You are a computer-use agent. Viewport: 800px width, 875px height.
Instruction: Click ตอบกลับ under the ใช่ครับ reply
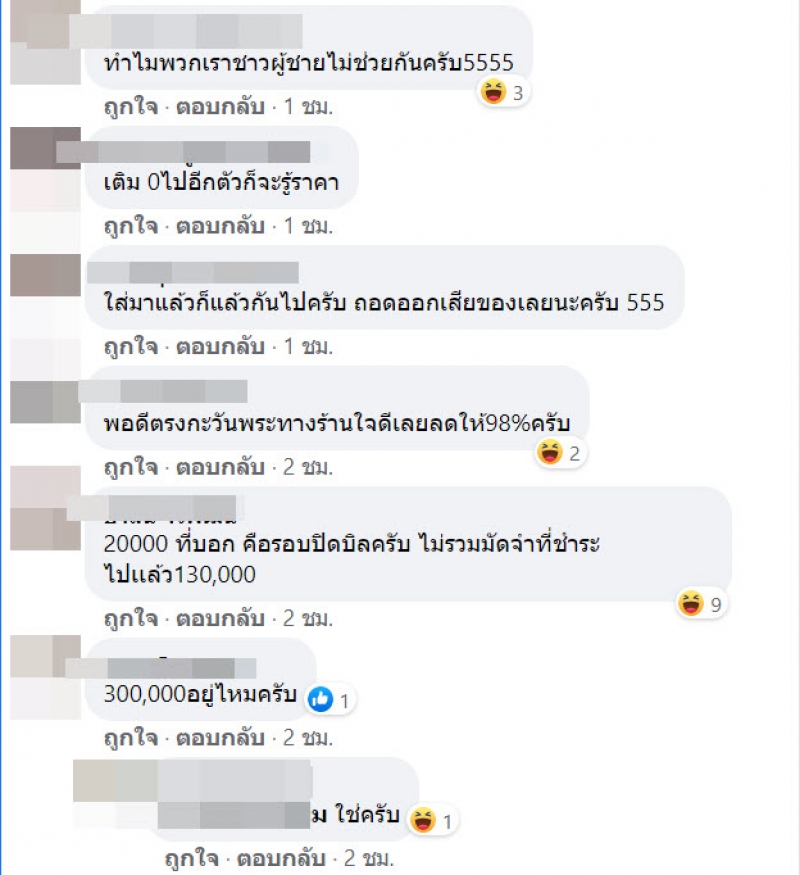tap(281, 859)
